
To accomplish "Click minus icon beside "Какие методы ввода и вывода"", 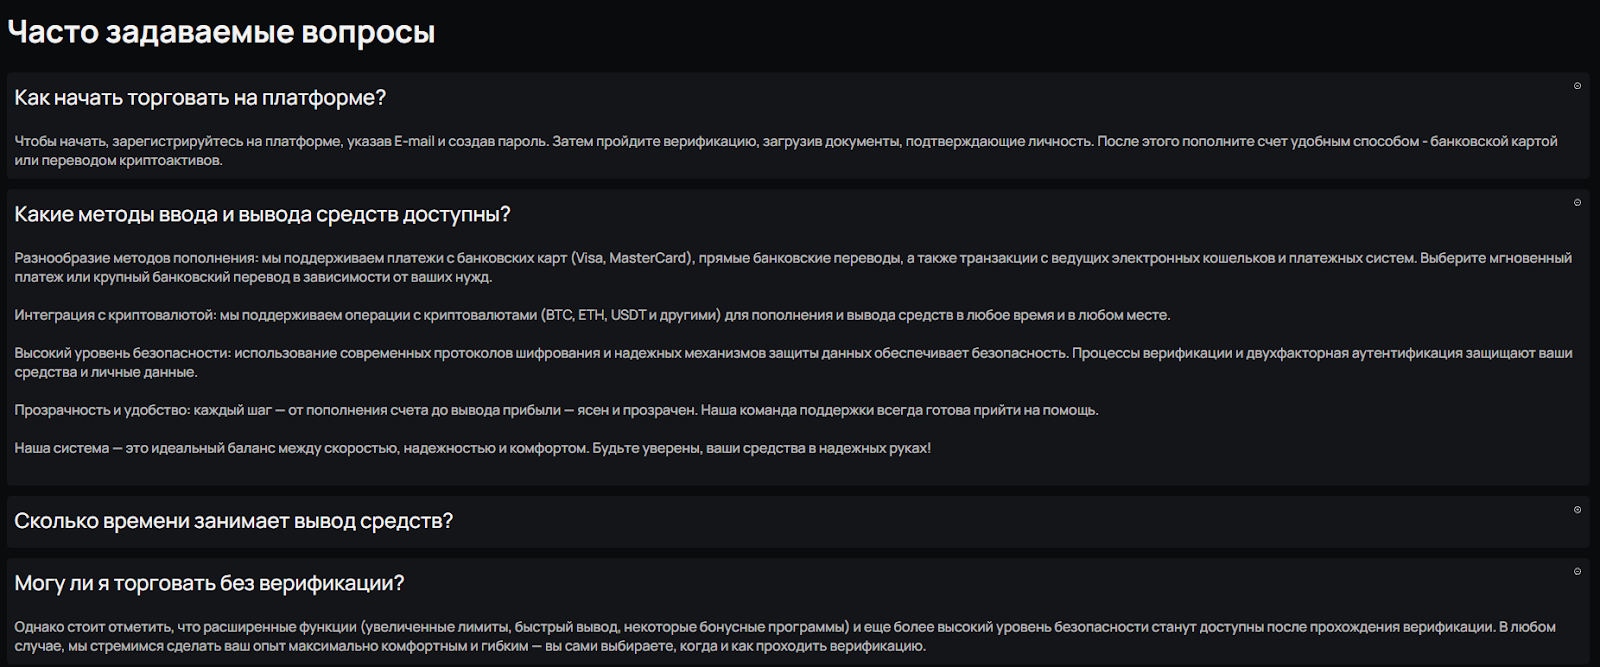I will pyautogui.click(x=1577, y=203).
